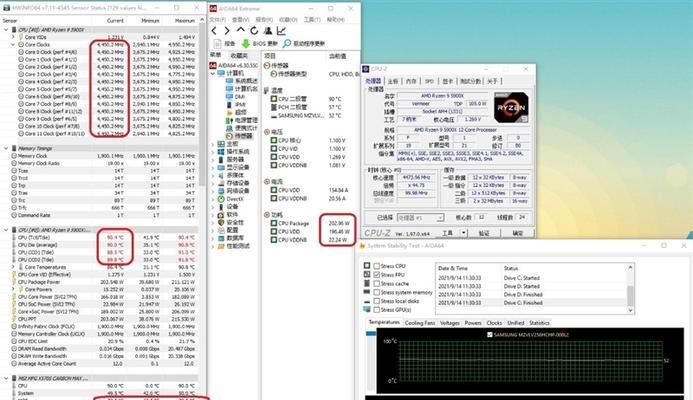Switch to the 内存 tab in CPU-Z
Viewport: 693px width, 400px height.
coord(411,81)
